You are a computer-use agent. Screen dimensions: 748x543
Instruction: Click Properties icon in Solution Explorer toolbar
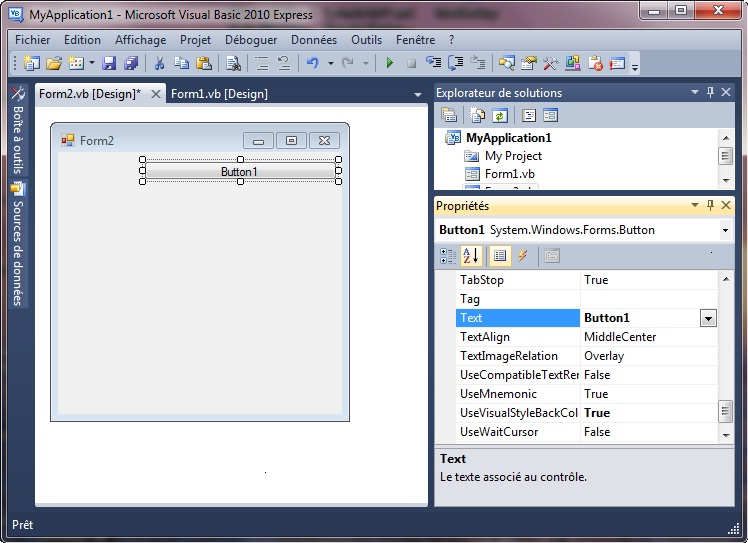pos(449,115)
